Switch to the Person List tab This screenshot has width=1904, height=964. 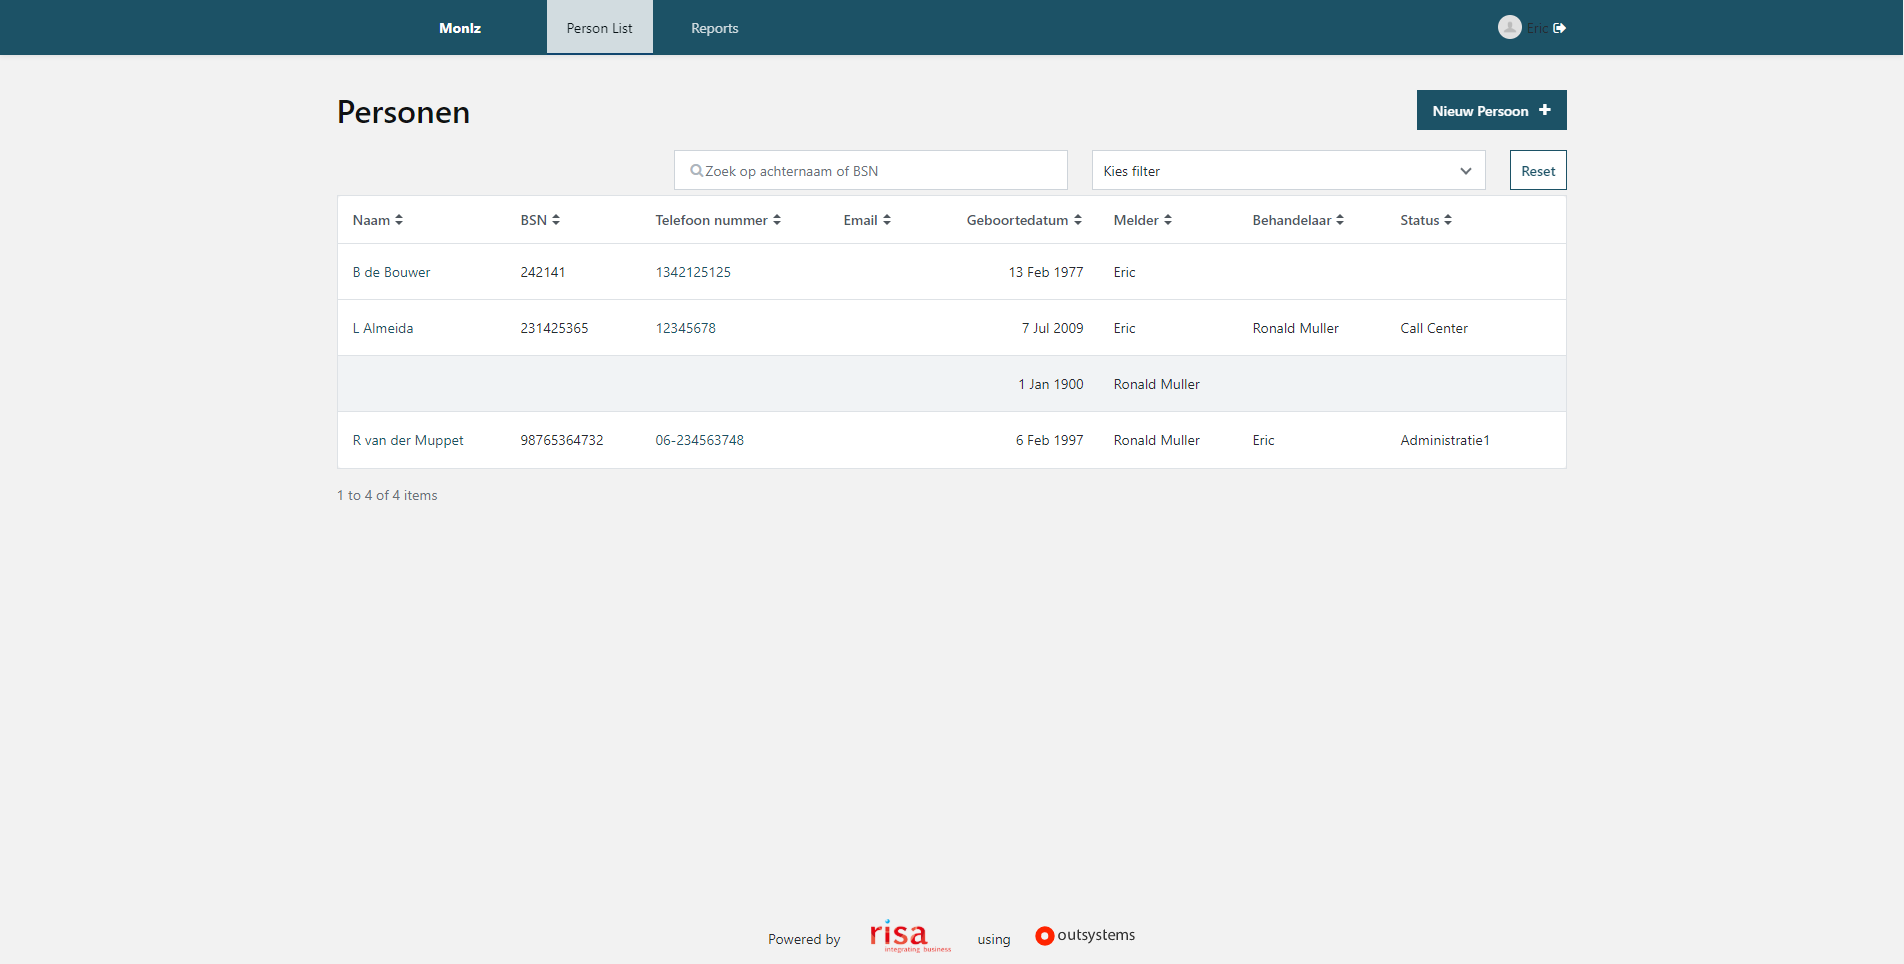(600, 27)
